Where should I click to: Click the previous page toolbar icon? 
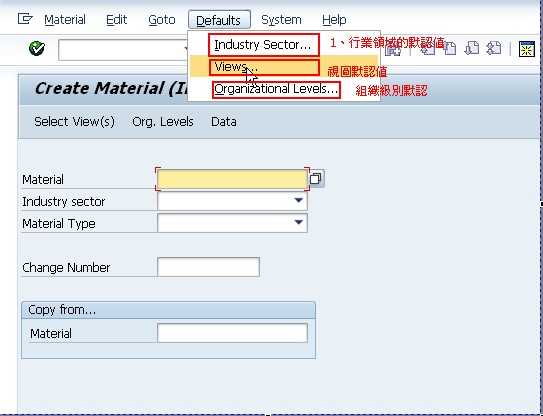449,48
